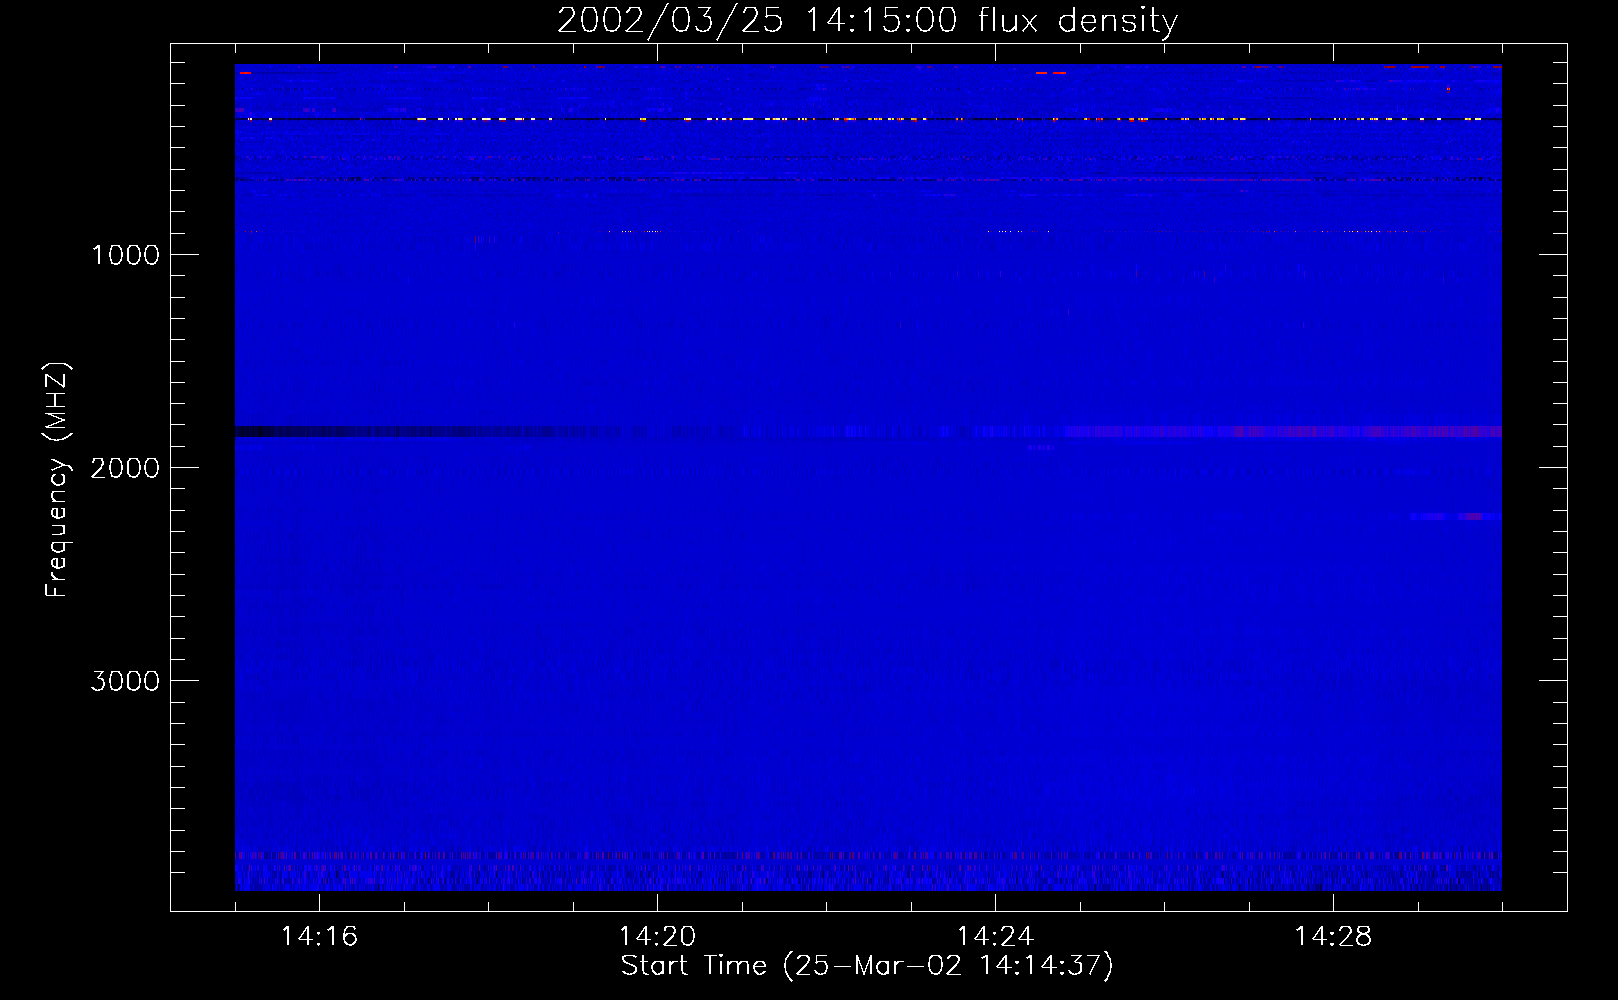This screenshot has width=1618, height=1000.
Task: Click the 'Frequency (MHZ)' y-axis label
Action: (x=58, y=480)
